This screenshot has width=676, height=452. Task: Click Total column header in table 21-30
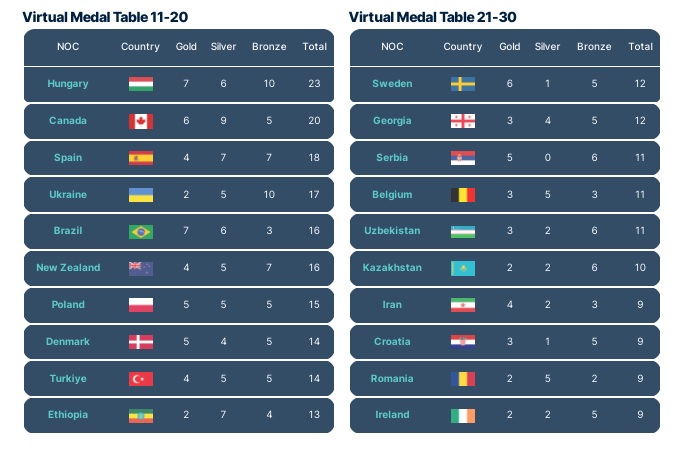(x=640, y=47)
